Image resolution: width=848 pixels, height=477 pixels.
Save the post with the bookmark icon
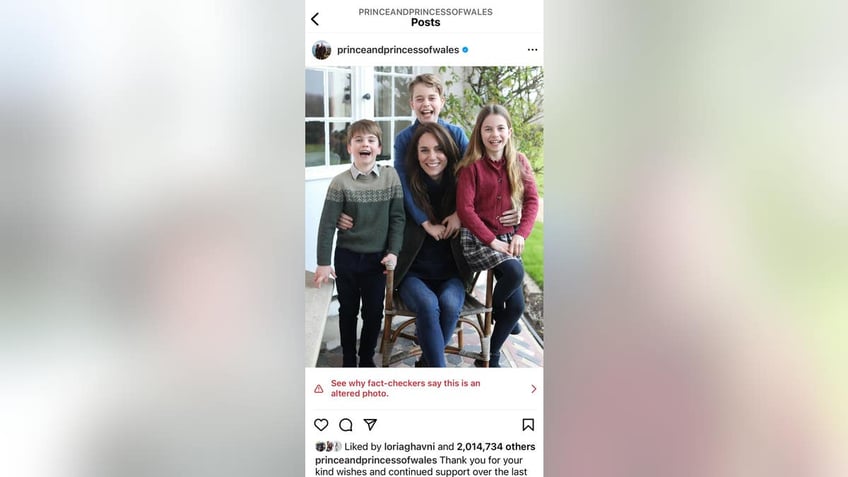click(x=528, y=425)
